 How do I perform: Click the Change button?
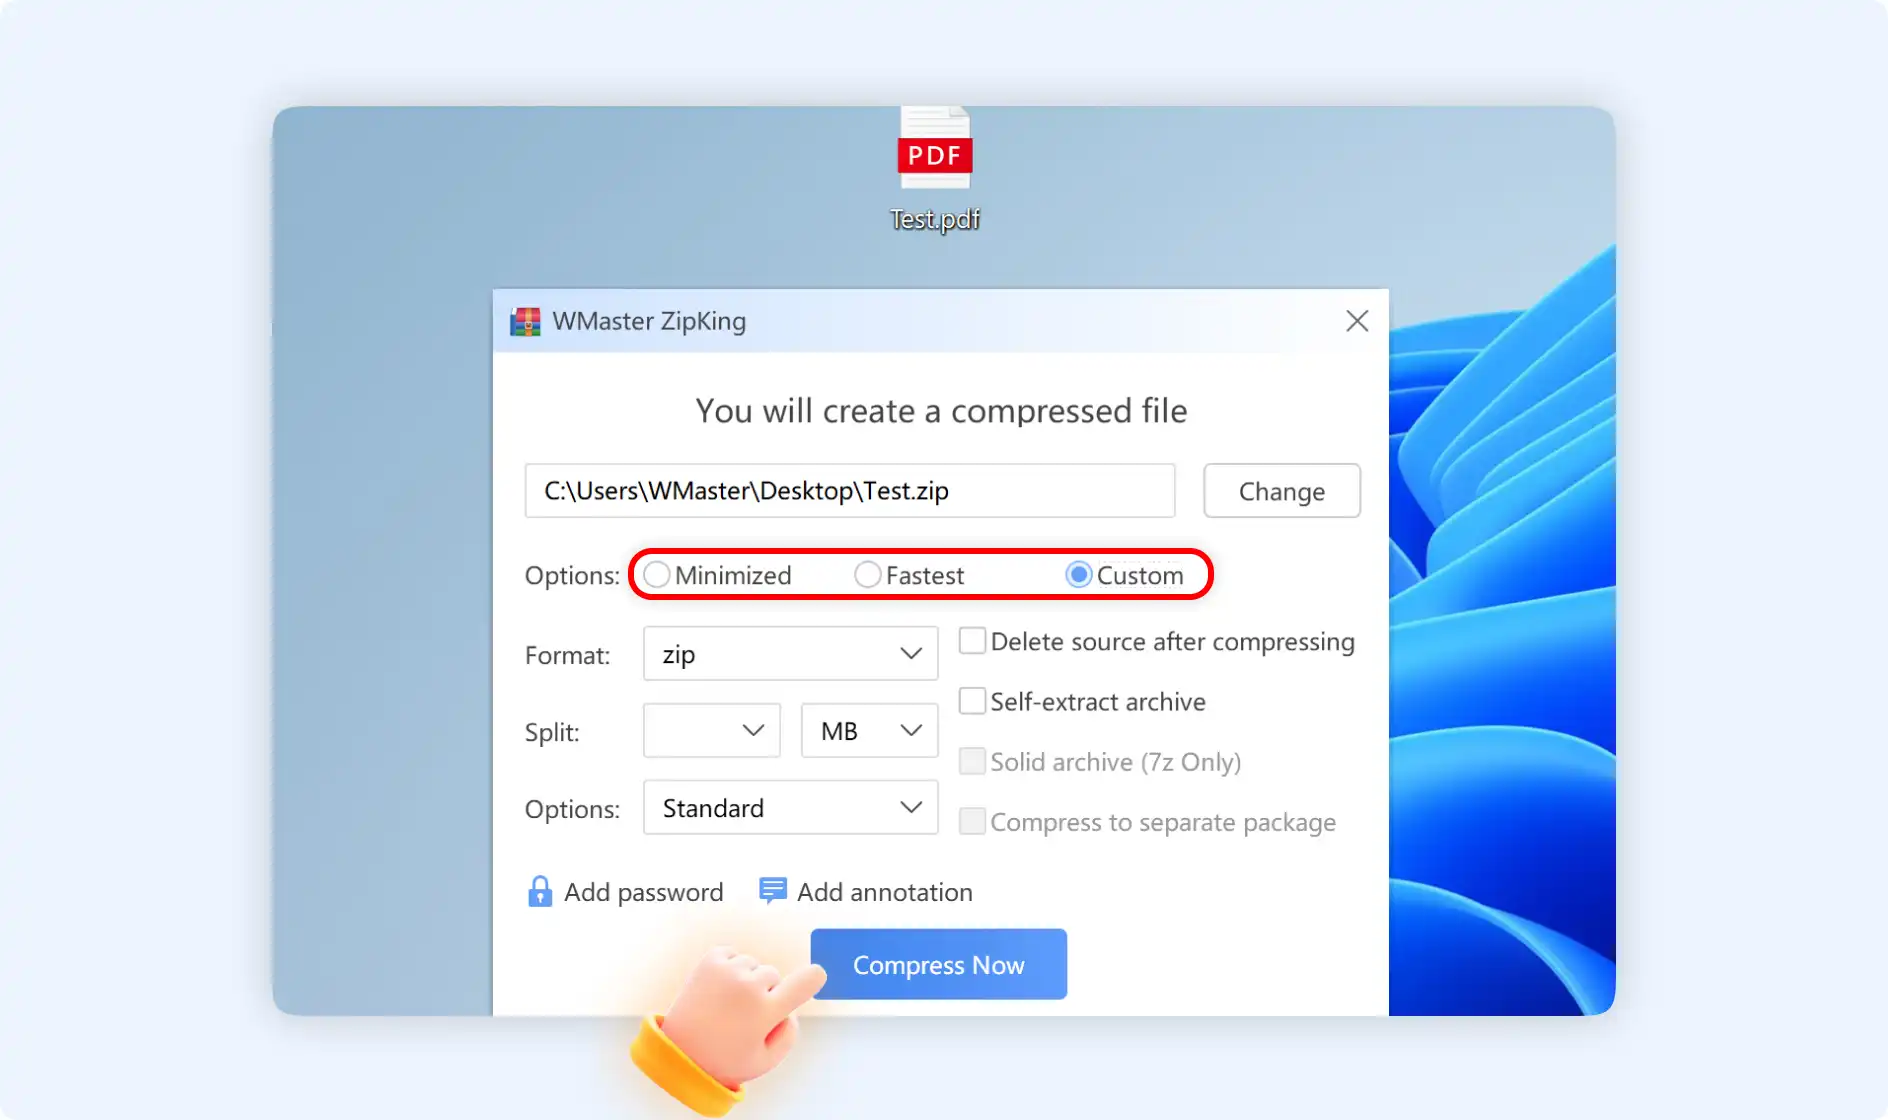1282,491
